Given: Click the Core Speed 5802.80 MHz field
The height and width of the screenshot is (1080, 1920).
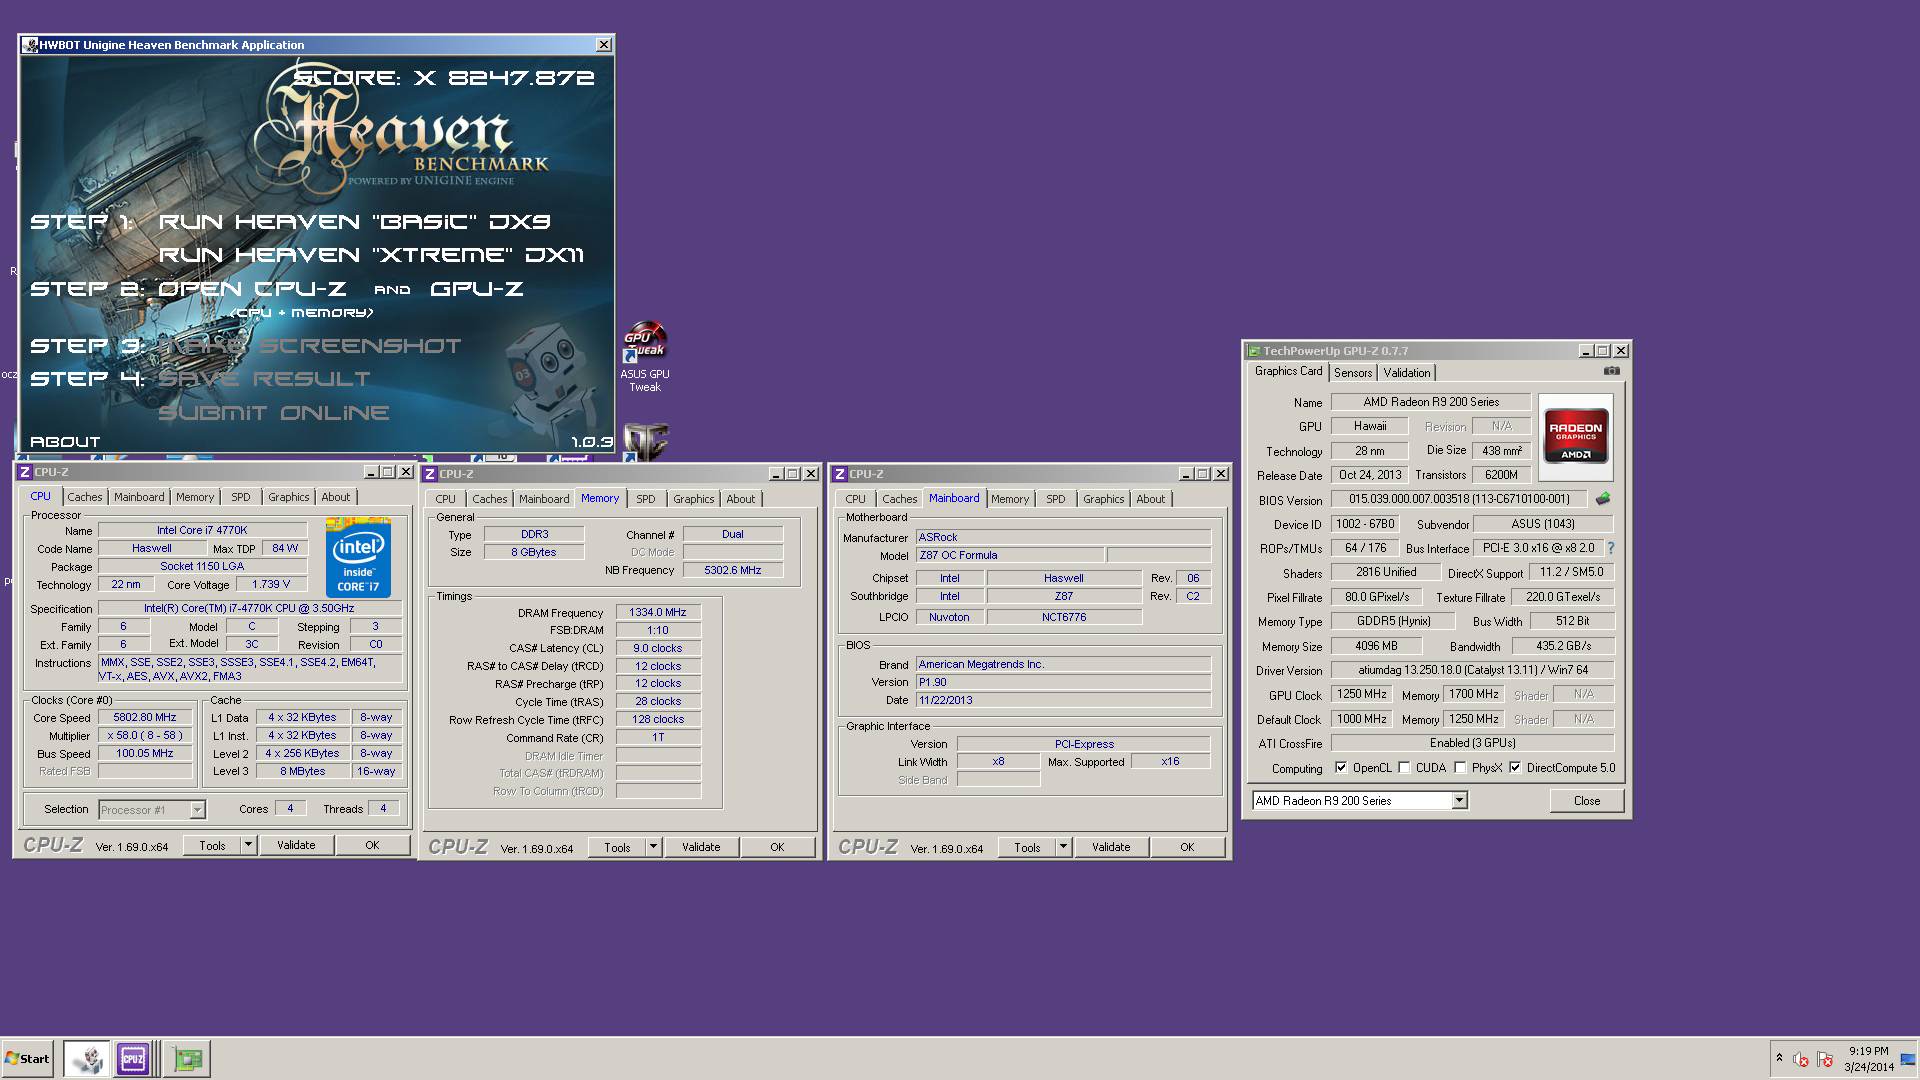Looking at the screenshot, I should tap(145, 718).
